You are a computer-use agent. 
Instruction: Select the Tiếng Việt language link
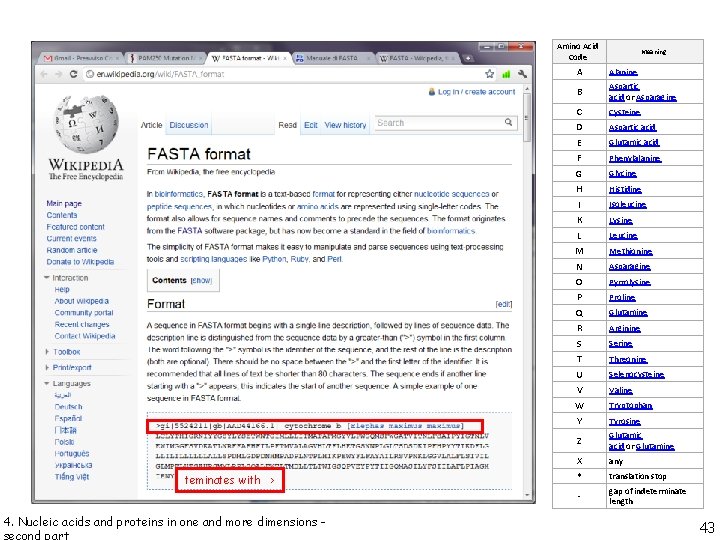coord(72,477)
